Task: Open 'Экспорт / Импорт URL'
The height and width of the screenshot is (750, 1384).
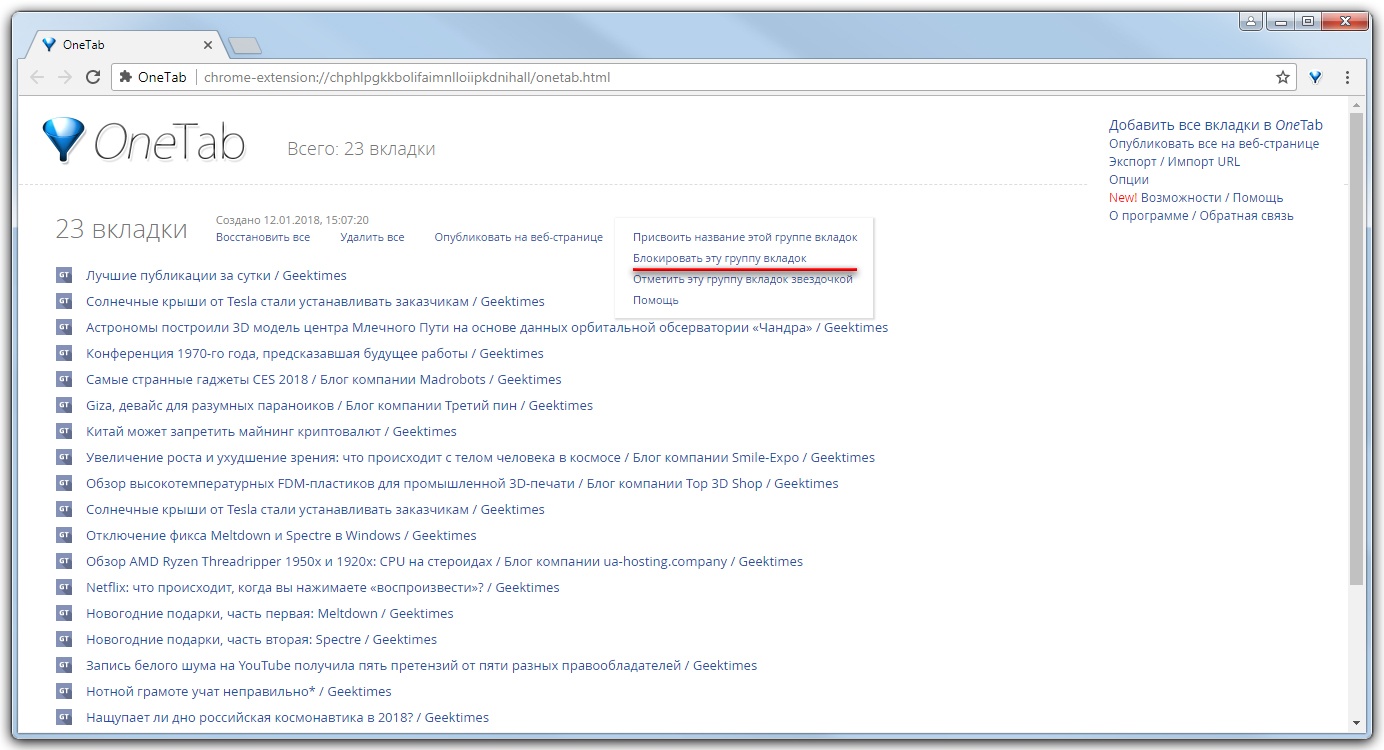Action: pos(1174,161)
